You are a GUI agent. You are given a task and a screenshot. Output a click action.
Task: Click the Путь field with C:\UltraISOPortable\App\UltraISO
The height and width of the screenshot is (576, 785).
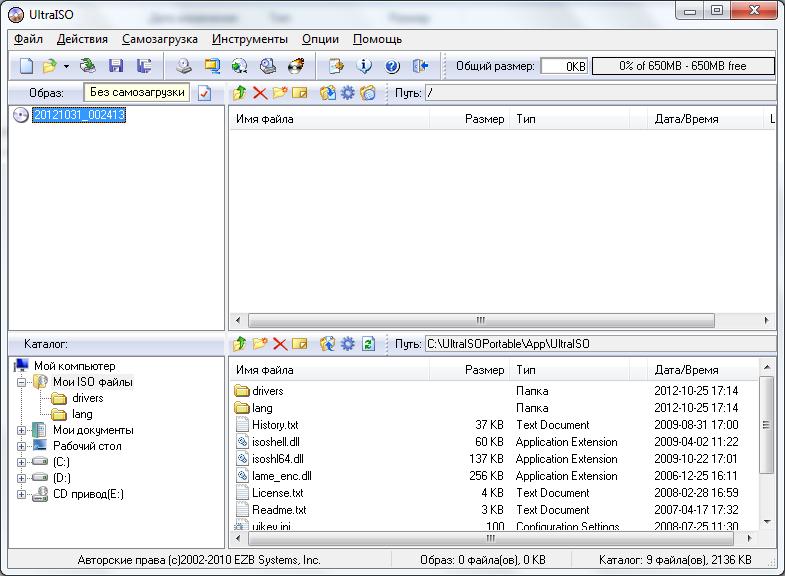[x=600, y=344]
